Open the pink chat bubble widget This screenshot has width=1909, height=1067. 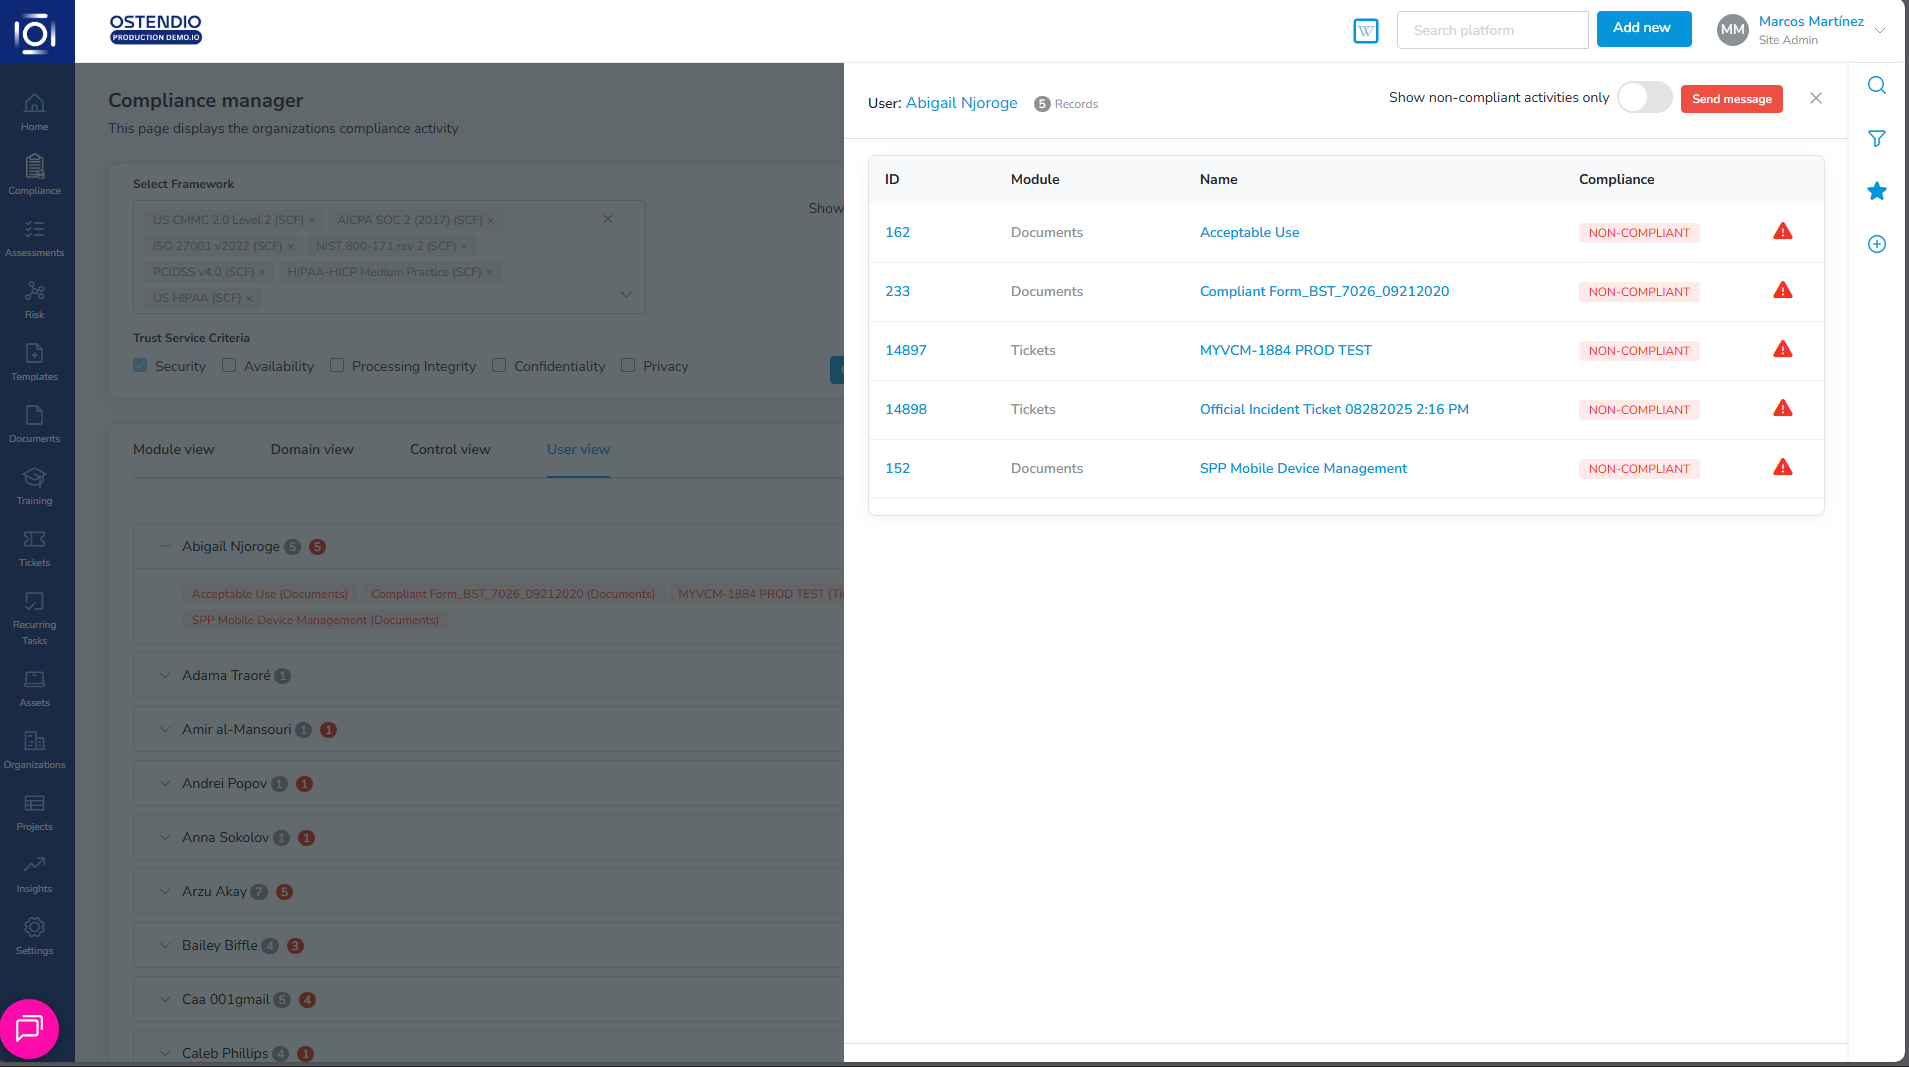click(30, 1028)
